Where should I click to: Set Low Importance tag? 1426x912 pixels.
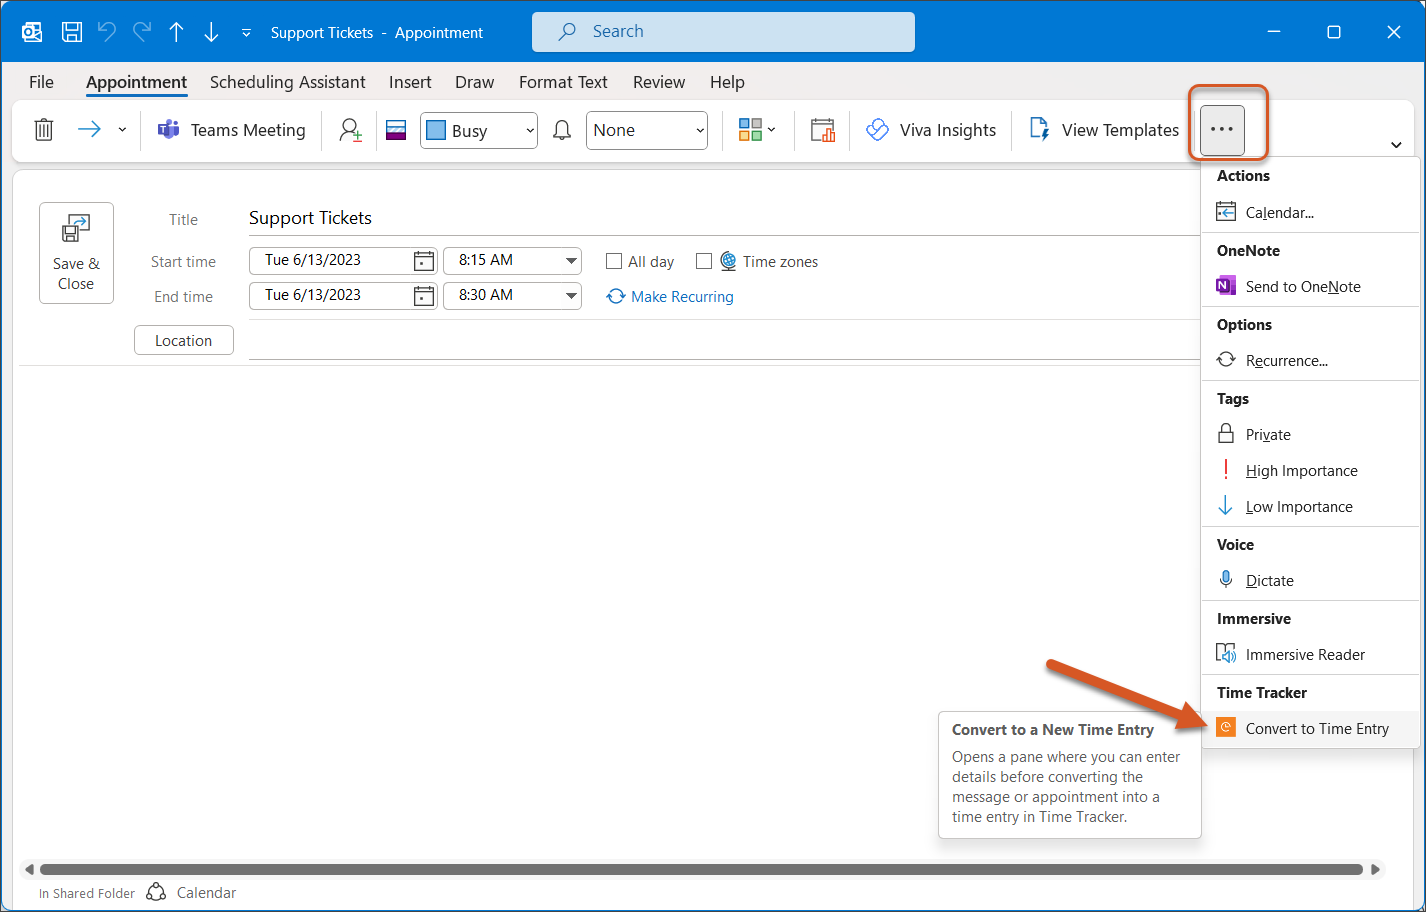click(1310, 506)
